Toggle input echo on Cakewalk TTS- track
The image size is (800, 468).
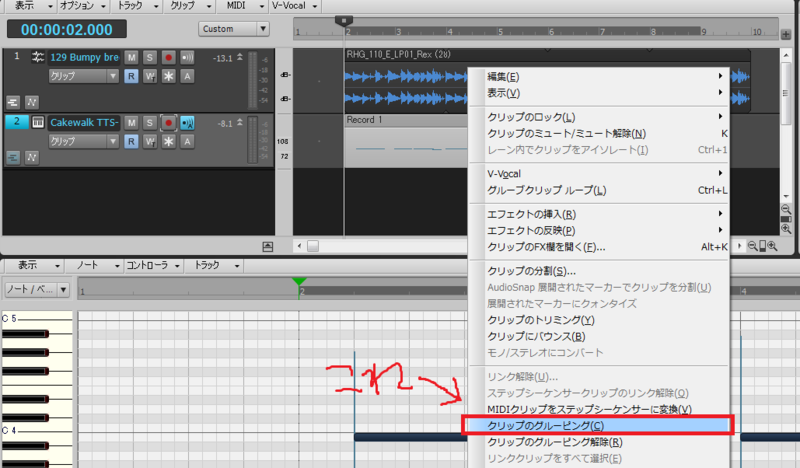[187, 122]
